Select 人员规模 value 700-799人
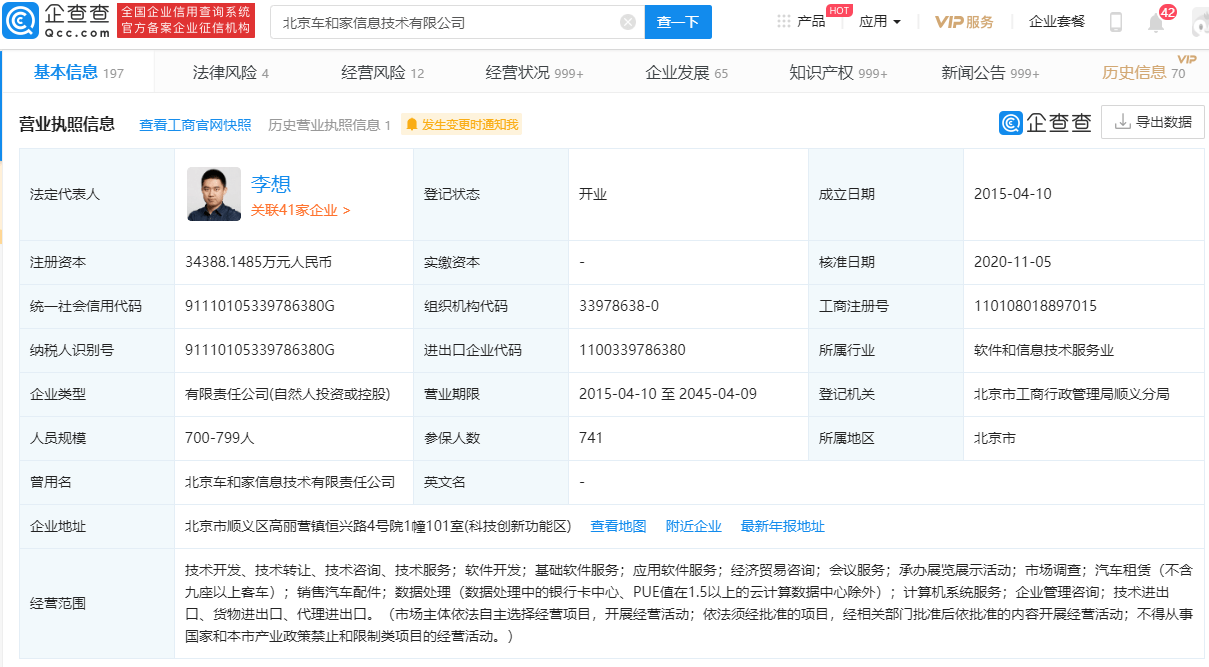 pos(220,438)
